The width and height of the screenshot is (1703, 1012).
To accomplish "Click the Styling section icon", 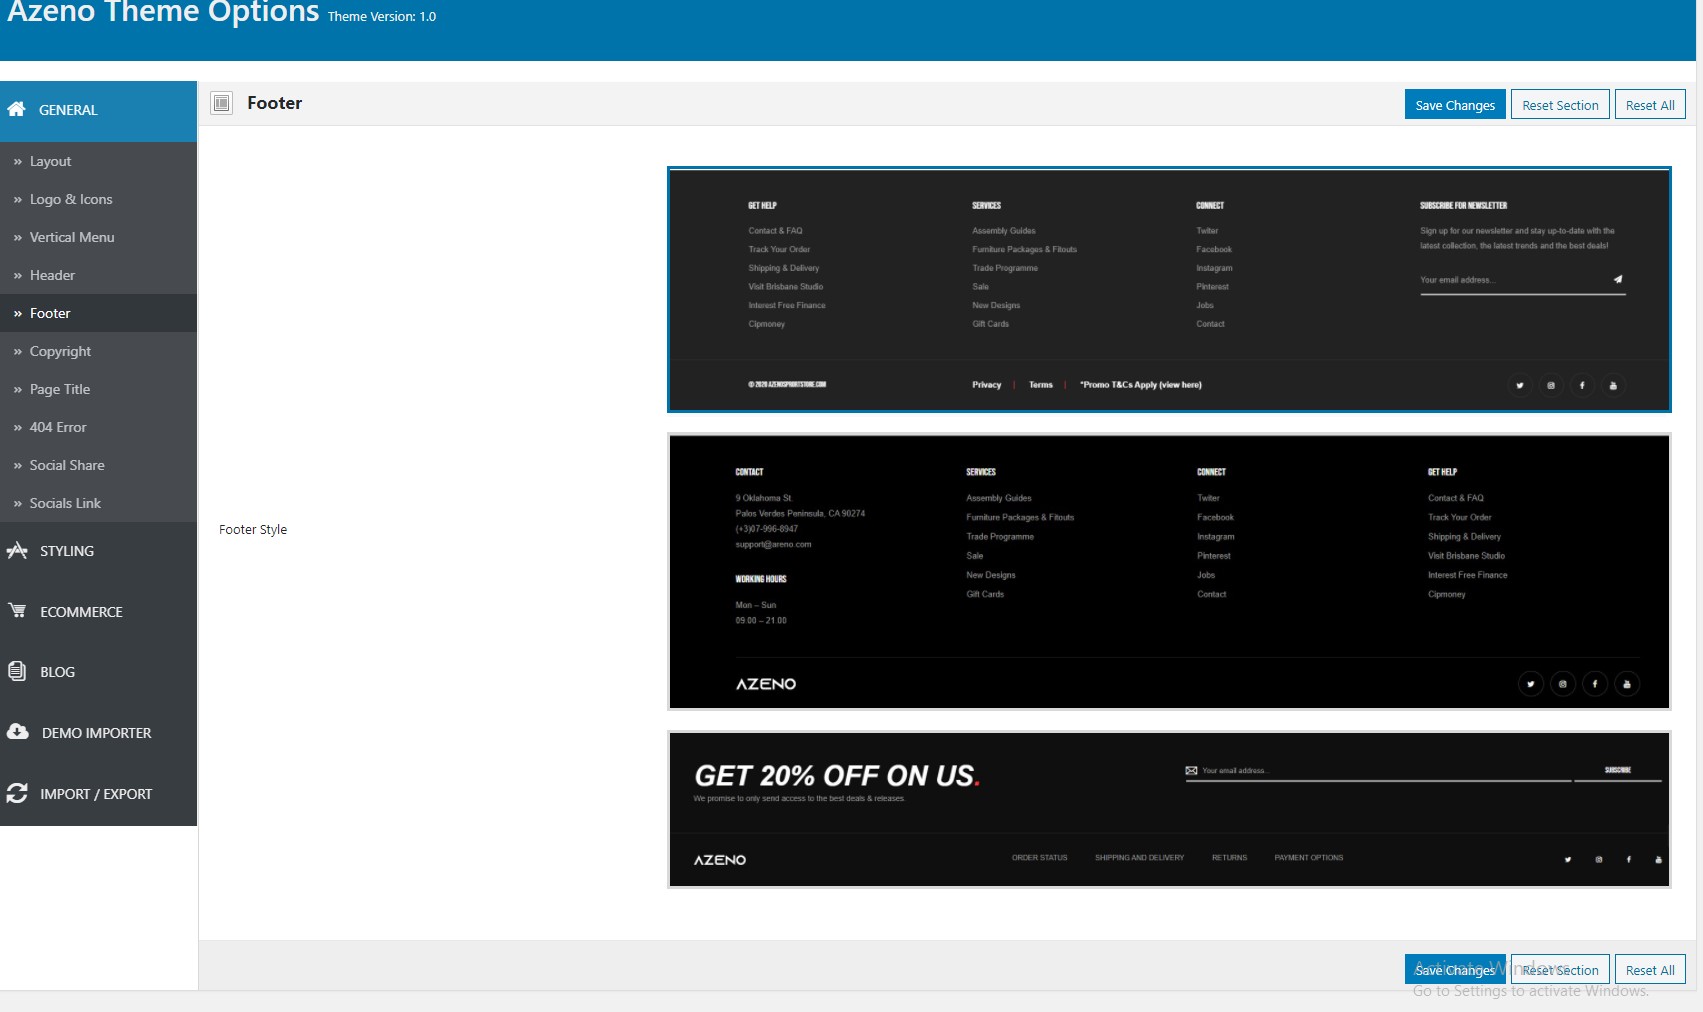I will pos(17,550).
